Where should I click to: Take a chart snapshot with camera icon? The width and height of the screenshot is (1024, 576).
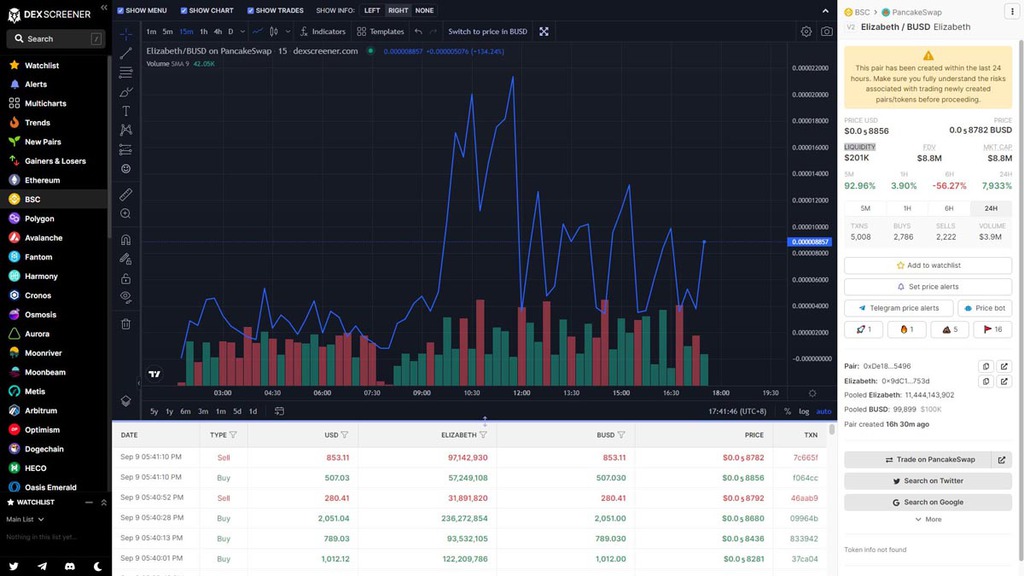pos(826,31)
